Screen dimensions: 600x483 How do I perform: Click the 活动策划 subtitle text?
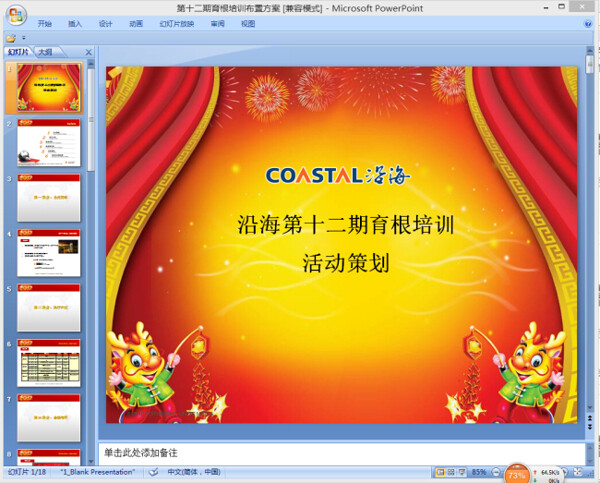click(x=346, y=263)
